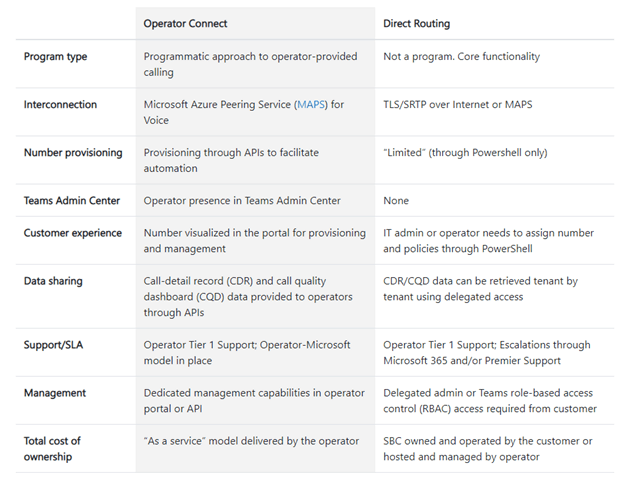Click the Program type row label

[55, 56]
